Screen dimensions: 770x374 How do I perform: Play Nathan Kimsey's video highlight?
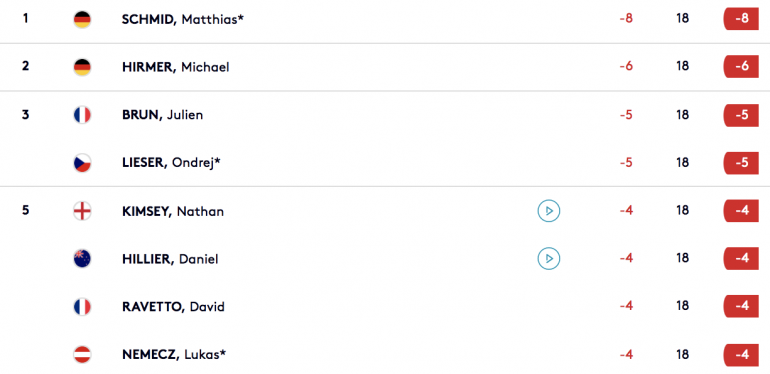pos(549,211)
